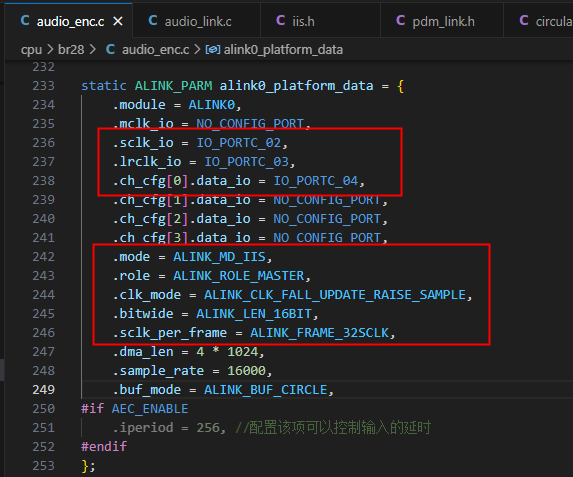Viewport: 573px width, 477px height.
Task: Click line number 249 in the gutter
Action: click(x=43, y=390)
